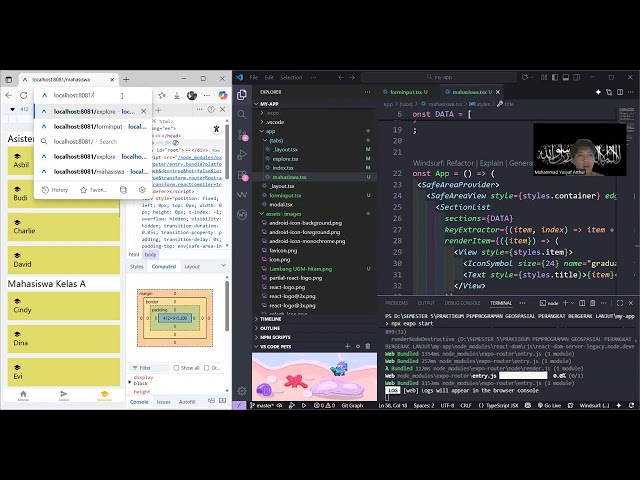Toggle the Gr... checkbox next to Show all
Image resolution: width=640 pixels, height=480 pixels.
207,368
